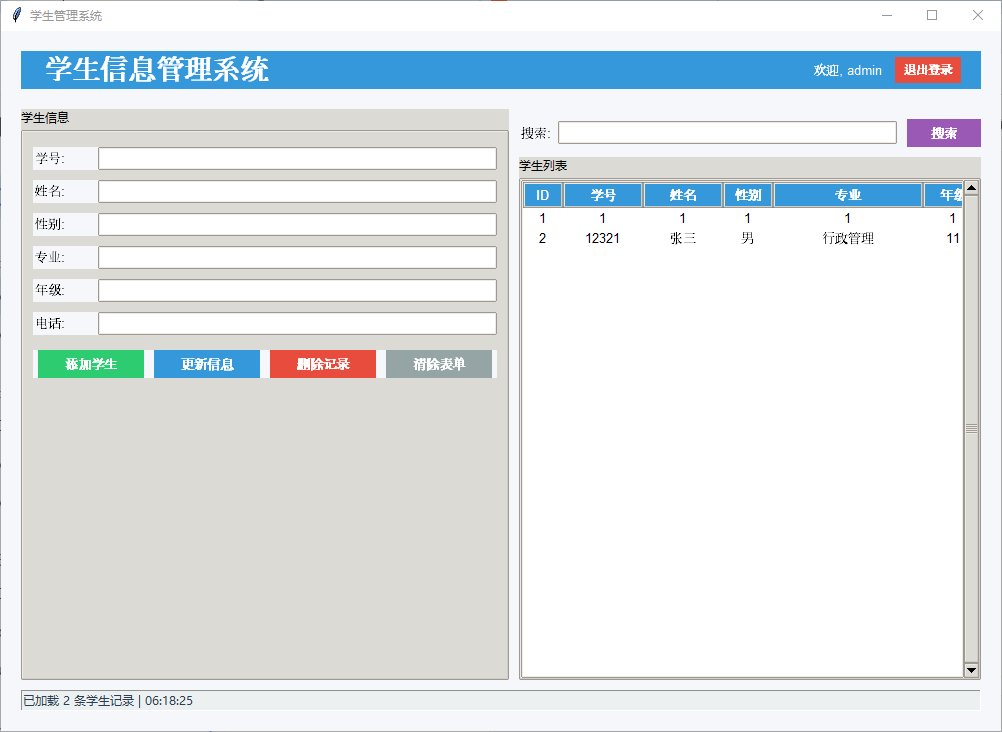Click inside the 学号 input field

pos(296,157)
